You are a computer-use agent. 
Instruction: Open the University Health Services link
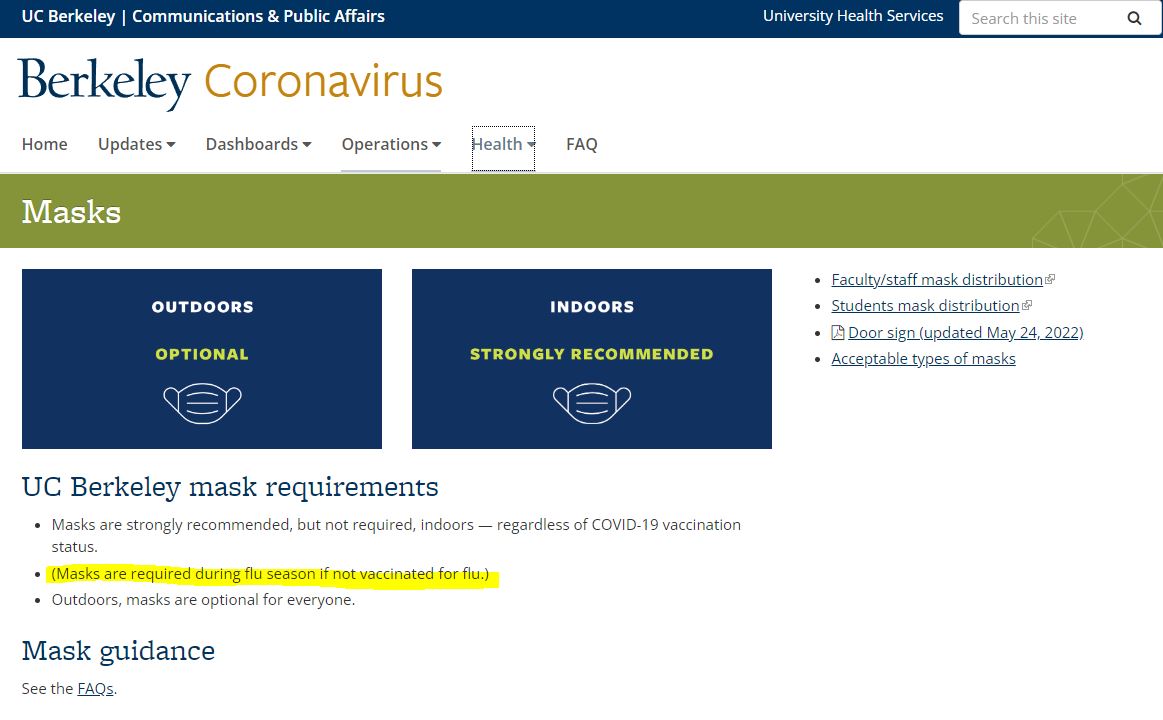click(x=853, y=16)
